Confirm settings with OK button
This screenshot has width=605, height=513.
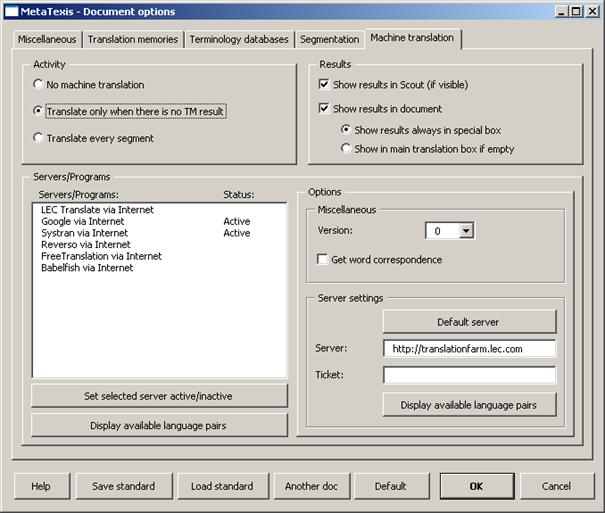(477, 486)
